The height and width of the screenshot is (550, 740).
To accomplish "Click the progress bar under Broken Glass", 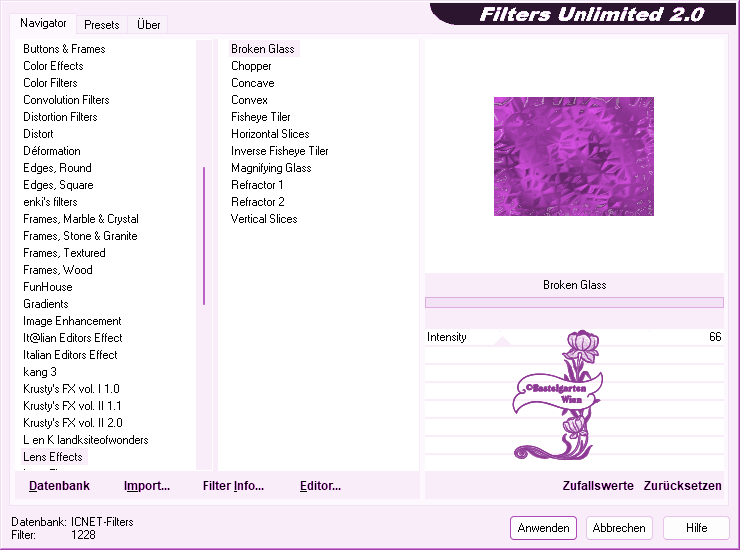I will [x=574, y=302].
